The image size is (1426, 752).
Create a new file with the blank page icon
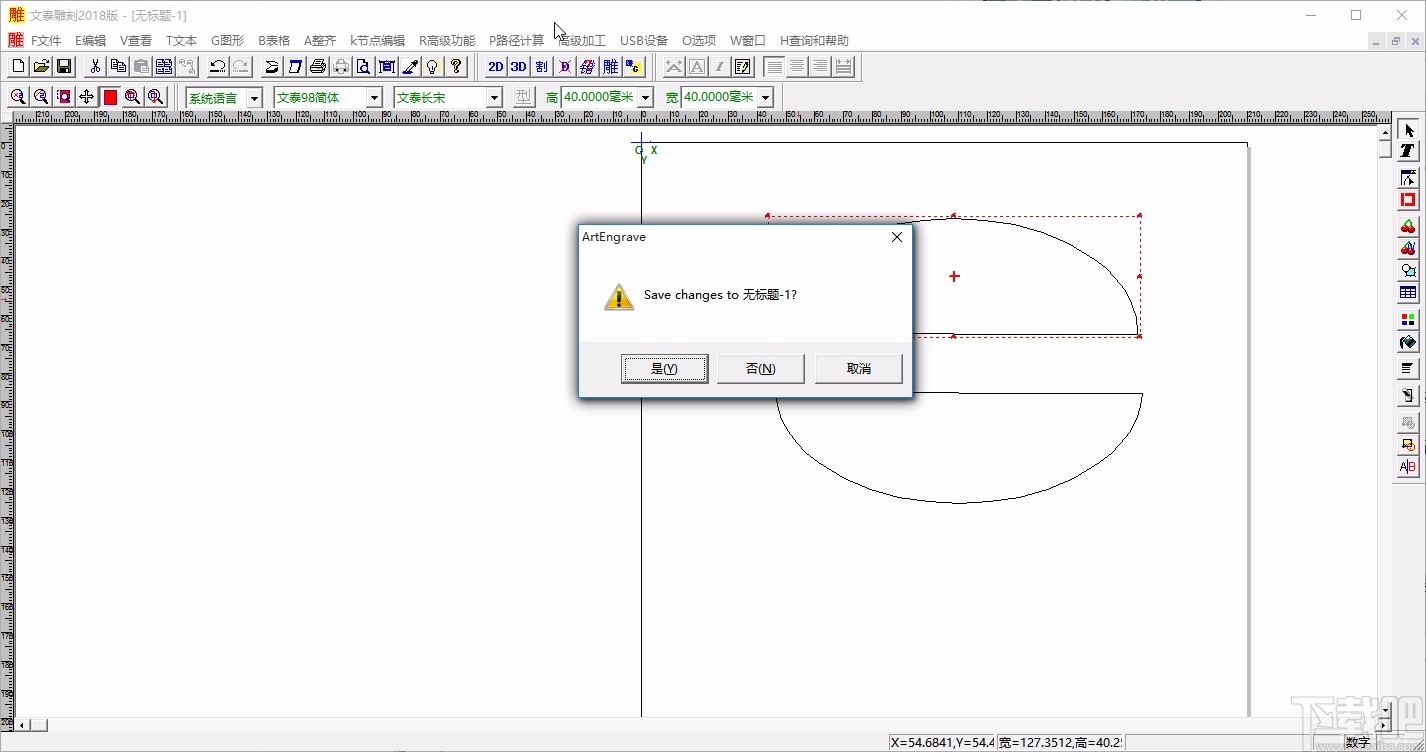click(18, 67)
